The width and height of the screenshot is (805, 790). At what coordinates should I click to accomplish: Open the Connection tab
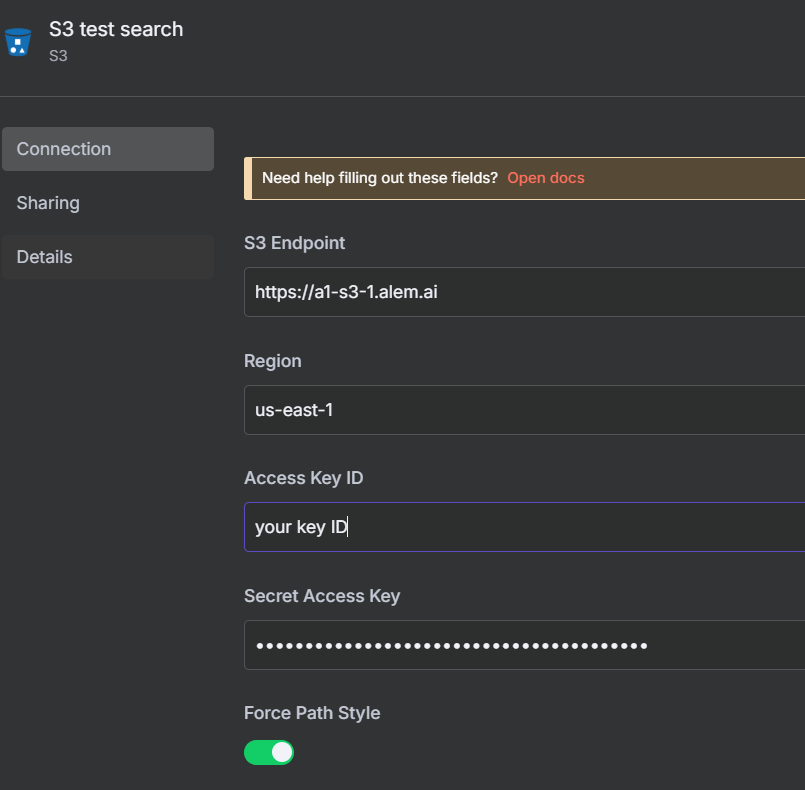coord(107,149)
